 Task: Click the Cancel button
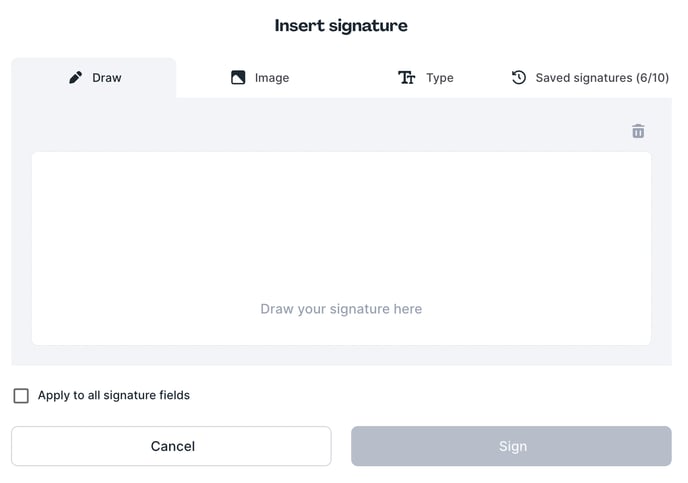pyautogui.click(x=171, y=446)
